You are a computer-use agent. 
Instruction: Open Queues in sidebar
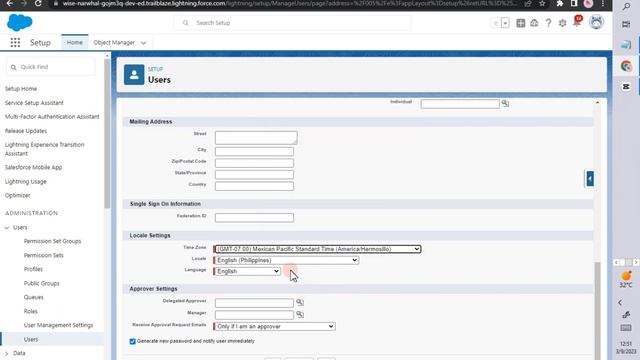[33, 297]
